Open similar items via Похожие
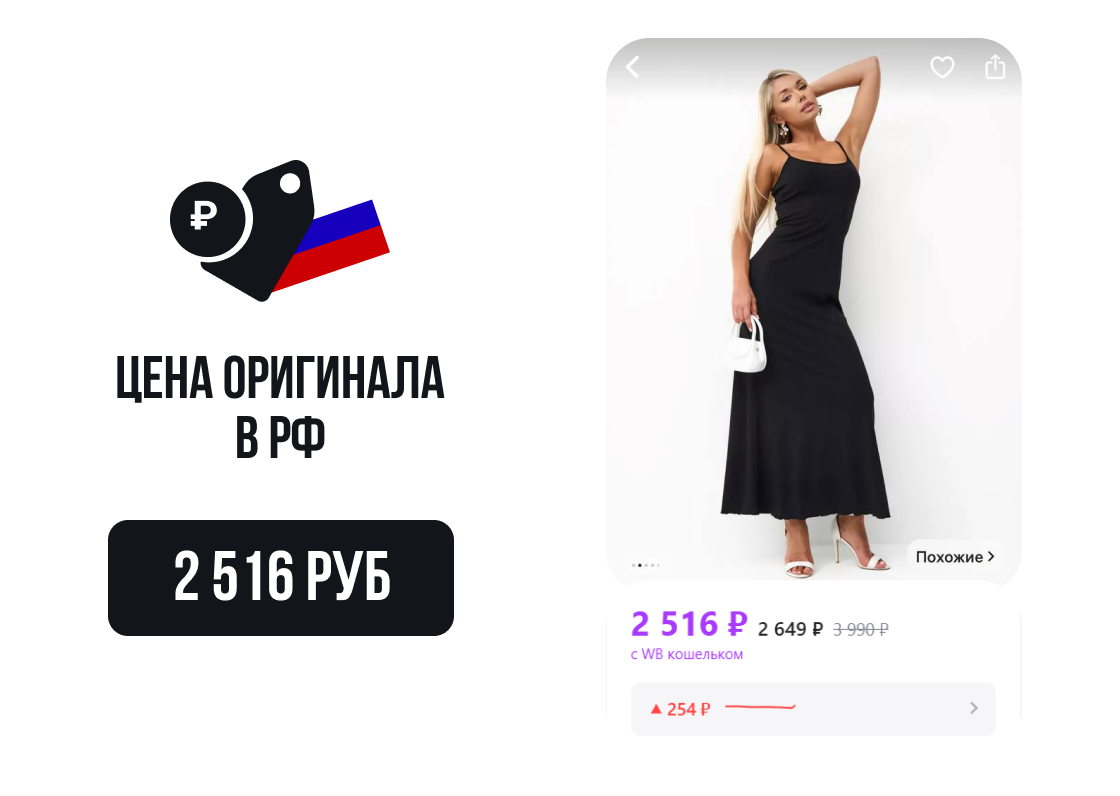 click(x=949, y=557)
